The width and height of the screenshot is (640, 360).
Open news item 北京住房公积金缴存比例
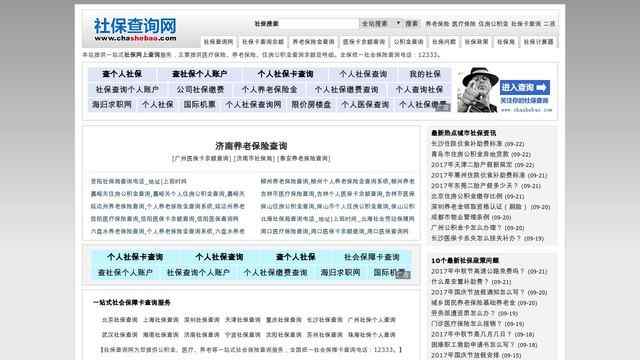[x=467, y=196]
